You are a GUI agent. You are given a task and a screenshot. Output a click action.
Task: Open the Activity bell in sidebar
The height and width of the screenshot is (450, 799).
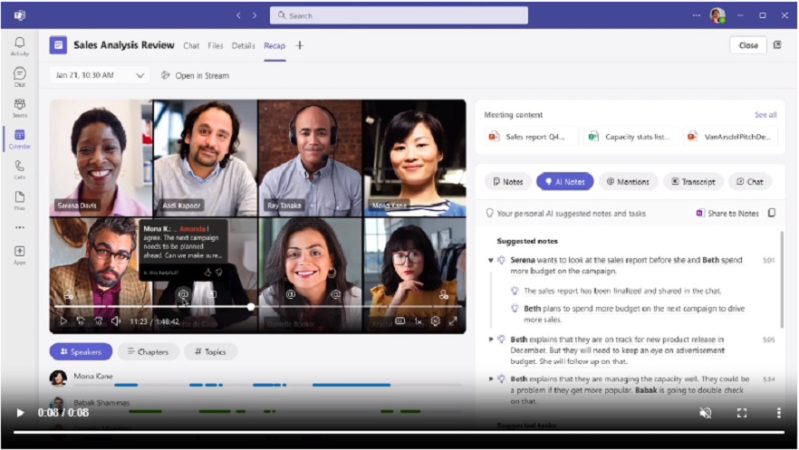tap(20, 44)
